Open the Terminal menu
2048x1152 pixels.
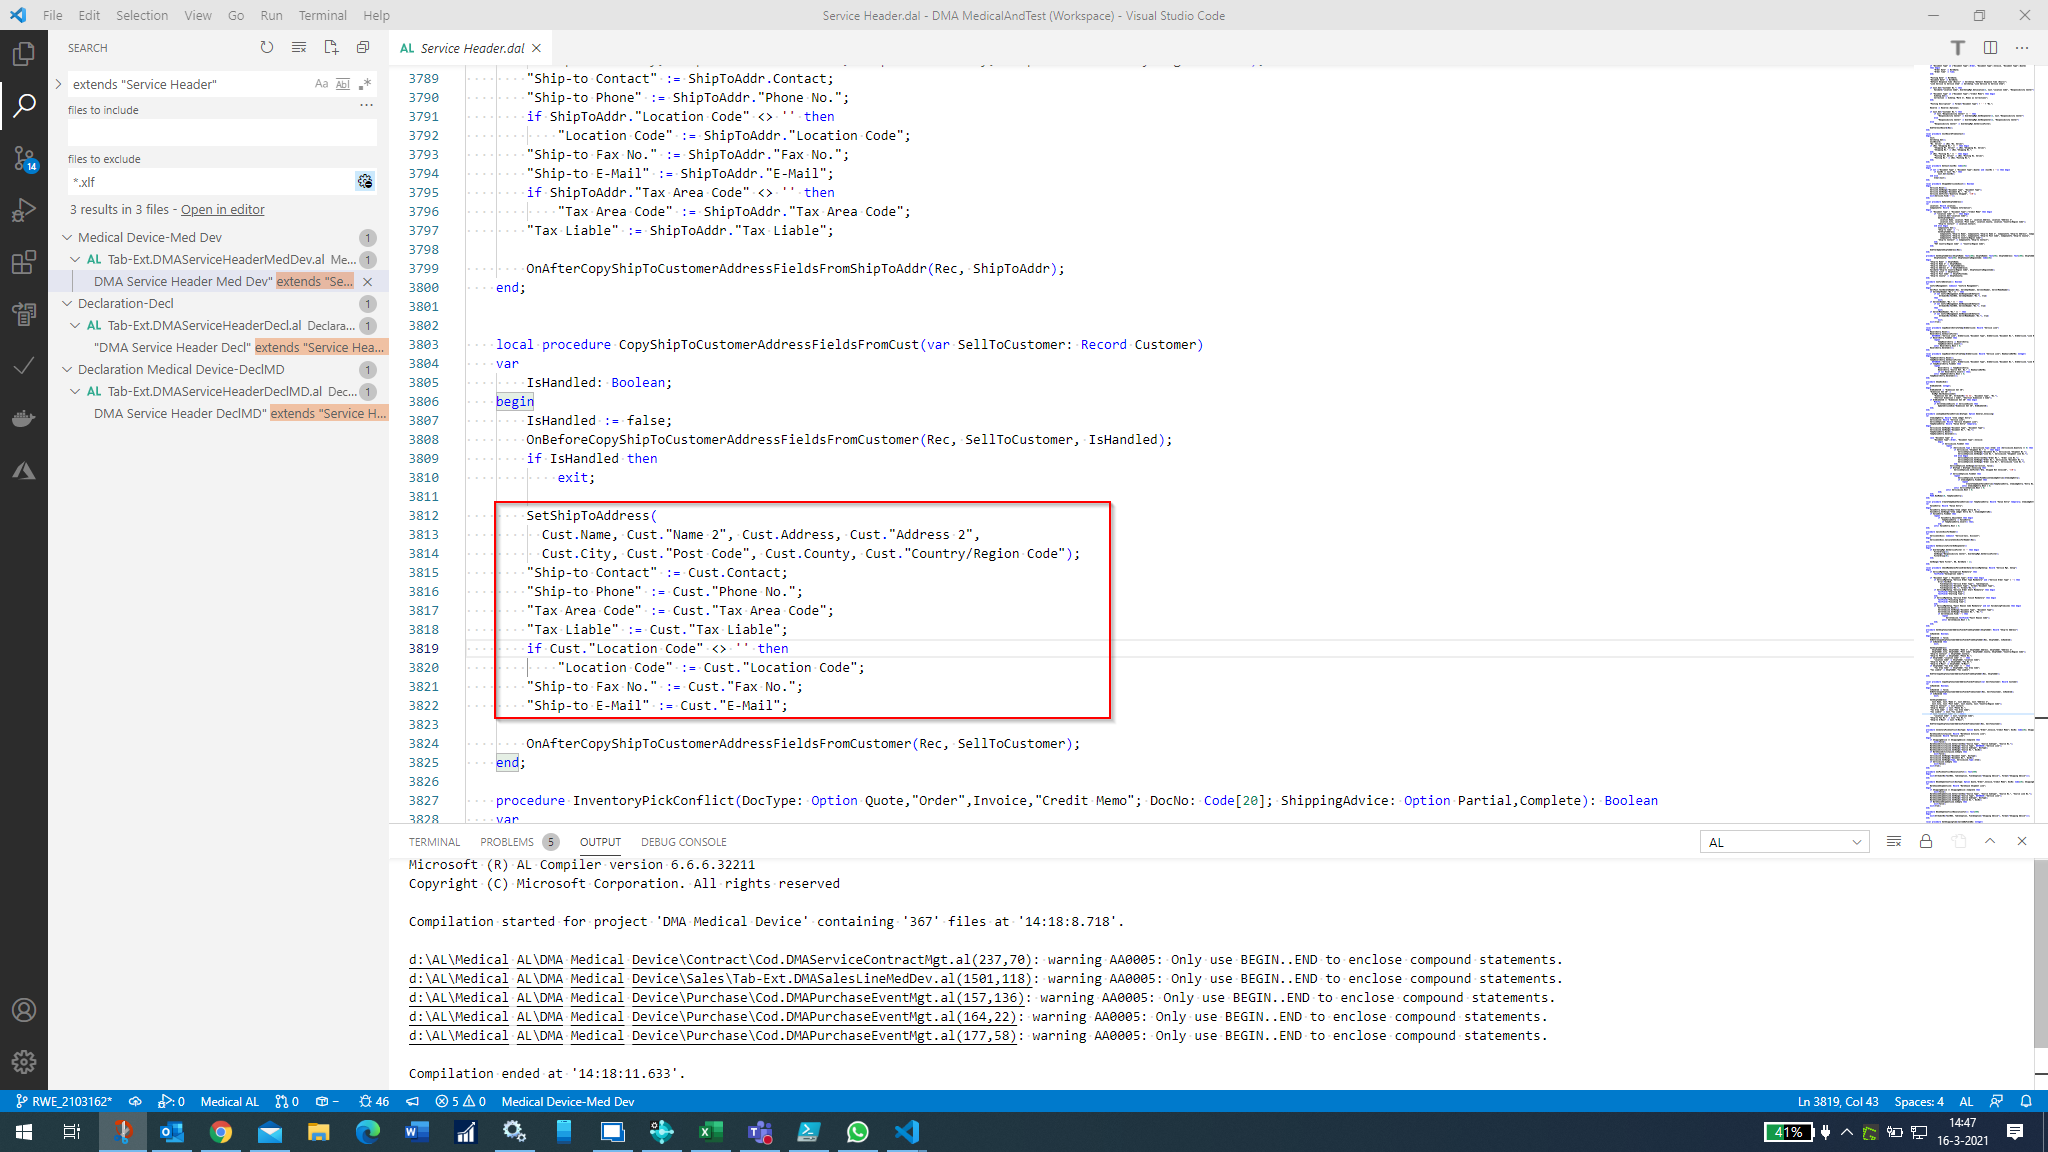[322, 15]
